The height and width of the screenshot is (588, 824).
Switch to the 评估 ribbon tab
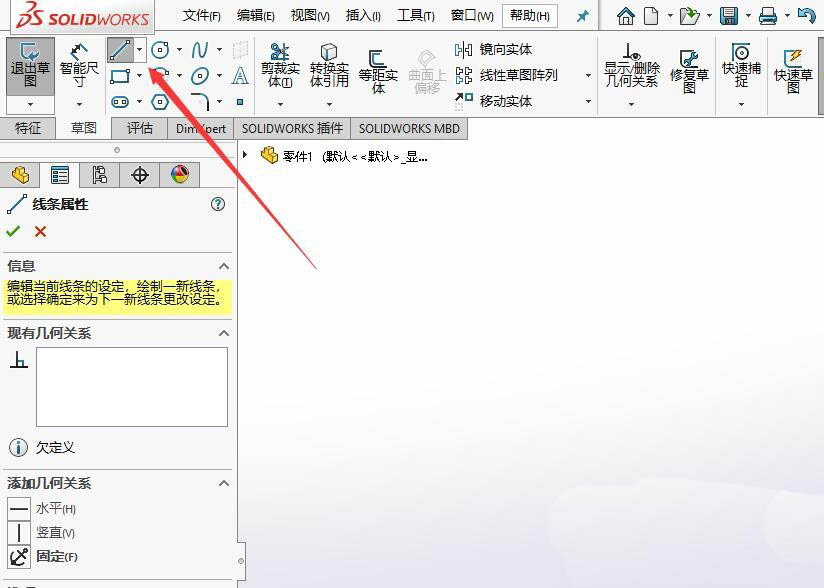140,128
